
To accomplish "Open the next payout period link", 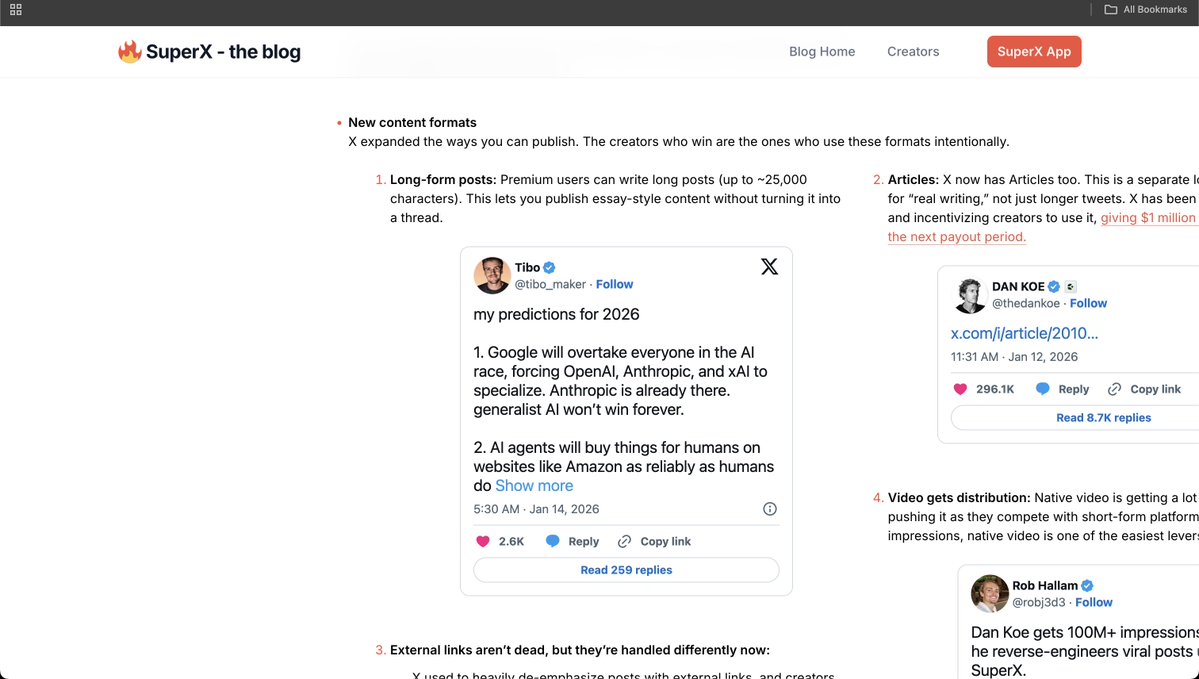I will coord(957,237).
